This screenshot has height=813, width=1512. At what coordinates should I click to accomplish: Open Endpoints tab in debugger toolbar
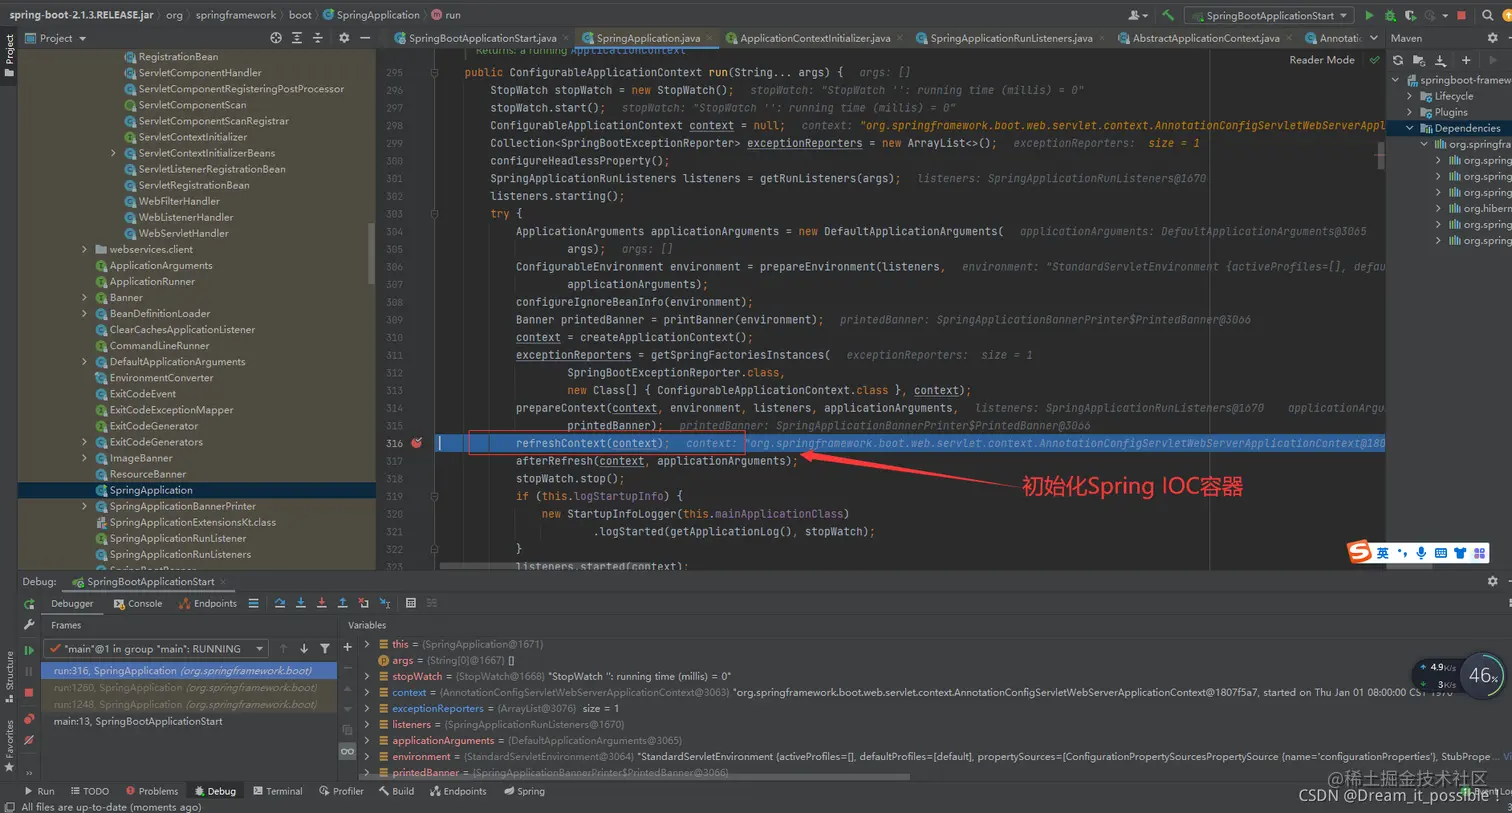point(208,603)
